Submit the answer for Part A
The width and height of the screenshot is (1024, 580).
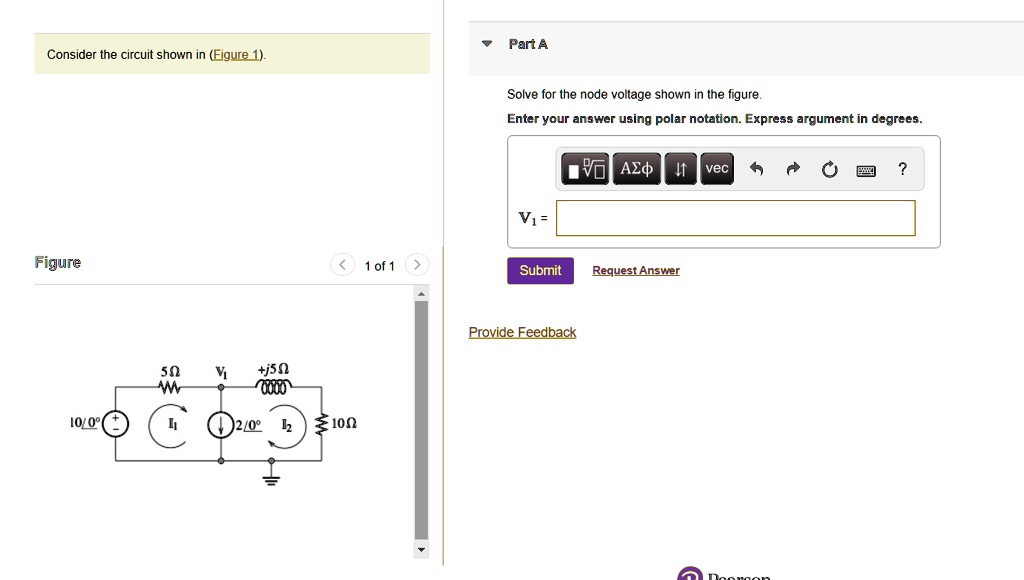[x=540, y=270]
